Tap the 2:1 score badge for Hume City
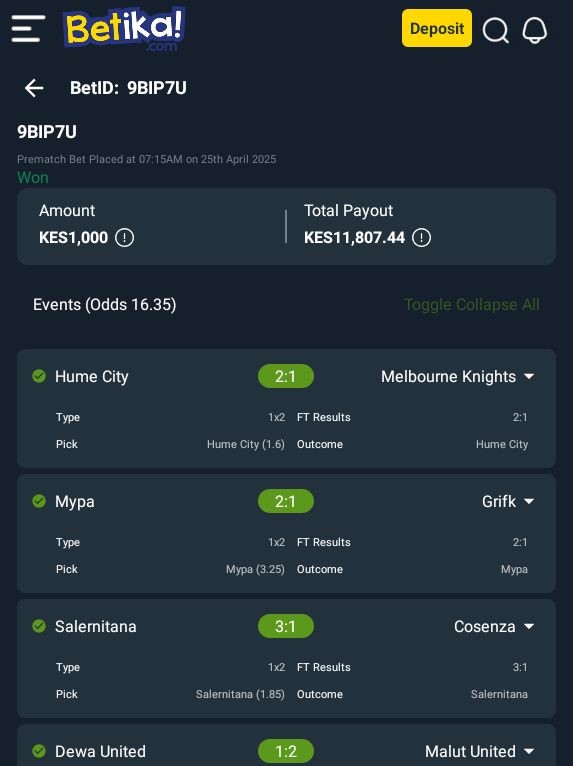This screenshot has height=766, width=573. coord(286,376)
